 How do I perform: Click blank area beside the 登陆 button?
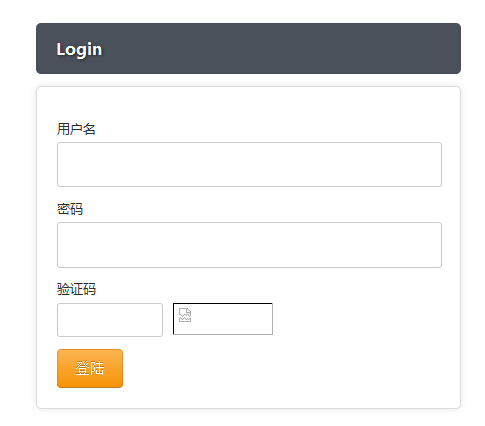click(283, 368)
